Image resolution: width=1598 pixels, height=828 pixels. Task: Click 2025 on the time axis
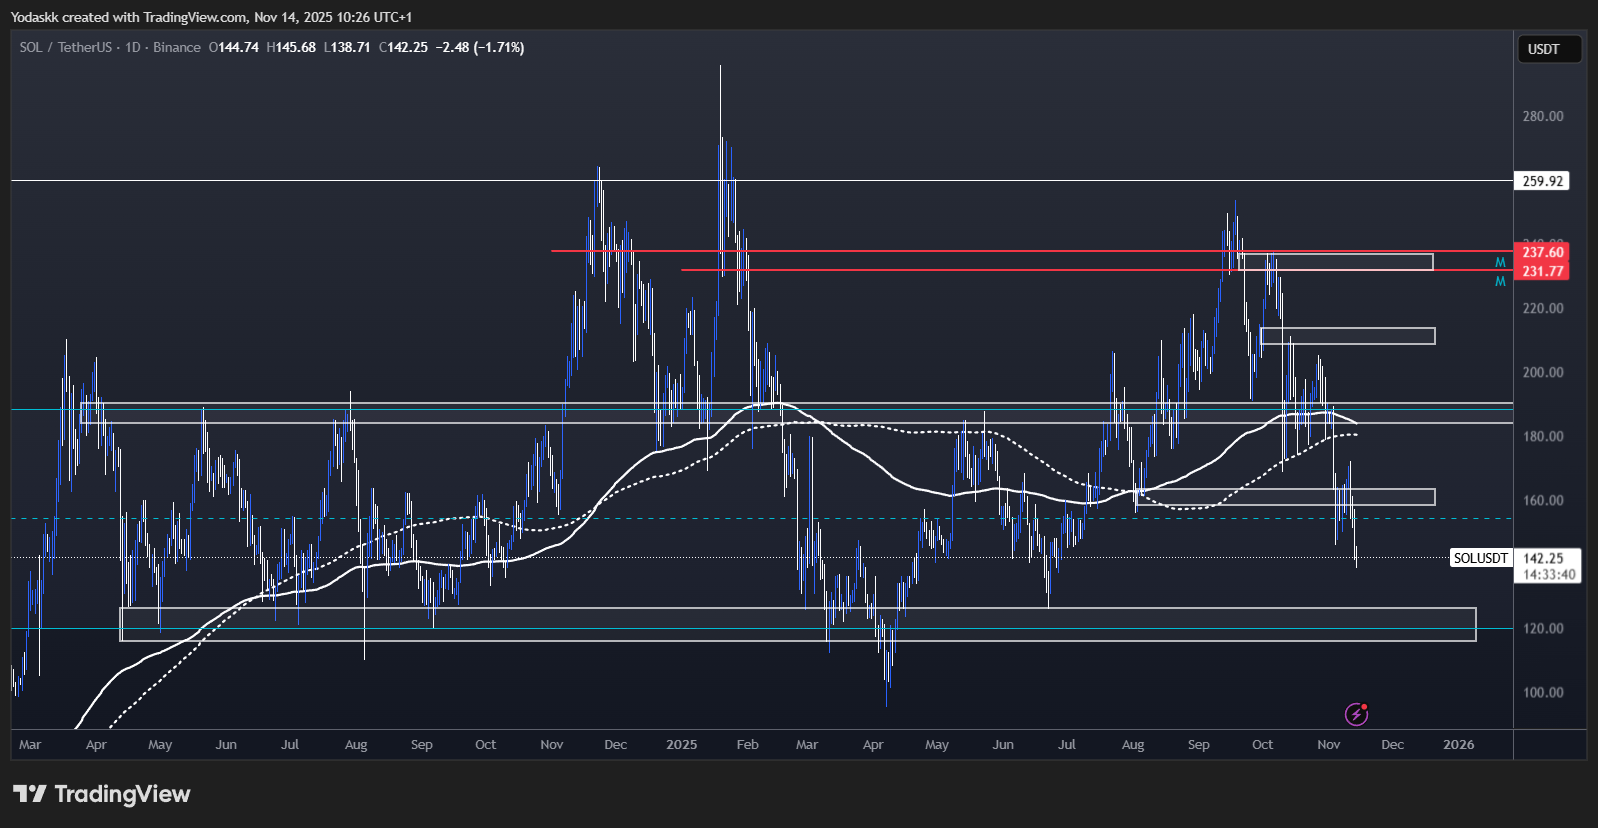click(x=681, y=745)
